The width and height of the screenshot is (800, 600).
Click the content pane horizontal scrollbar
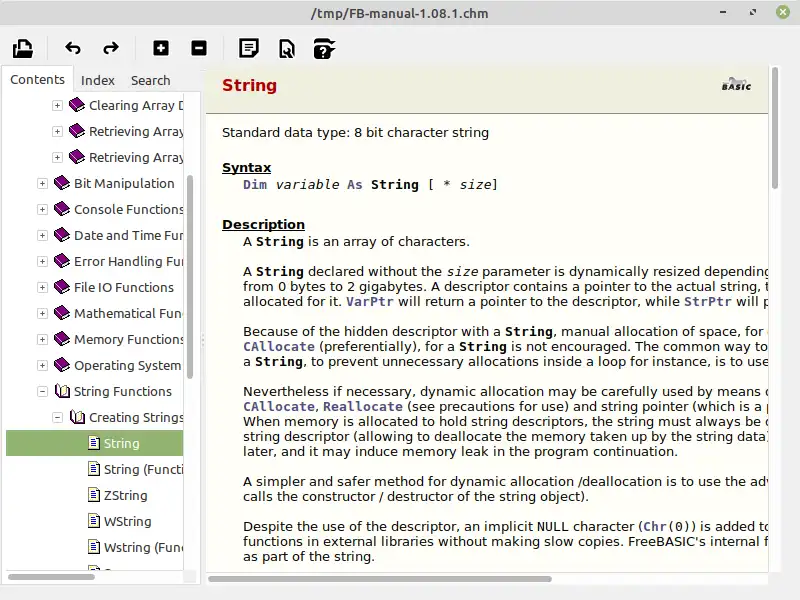(x=380, y=579)
